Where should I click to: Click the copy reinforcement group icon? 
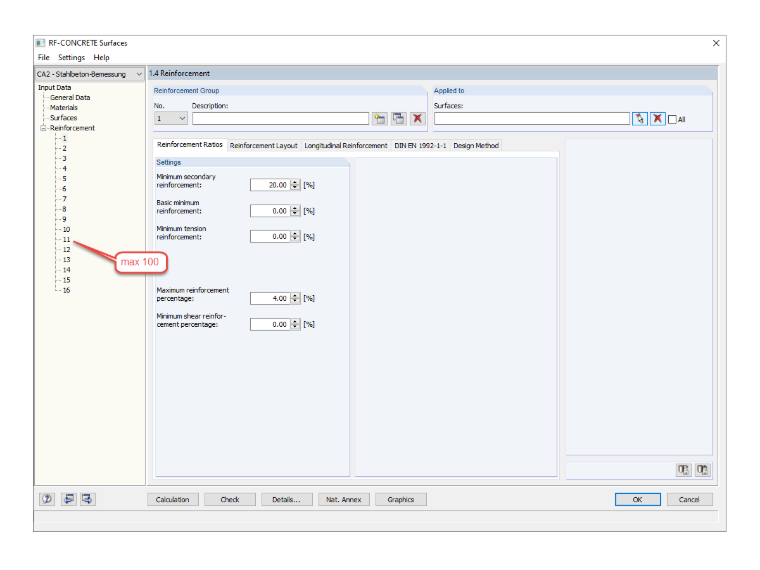tap(398, 119)
